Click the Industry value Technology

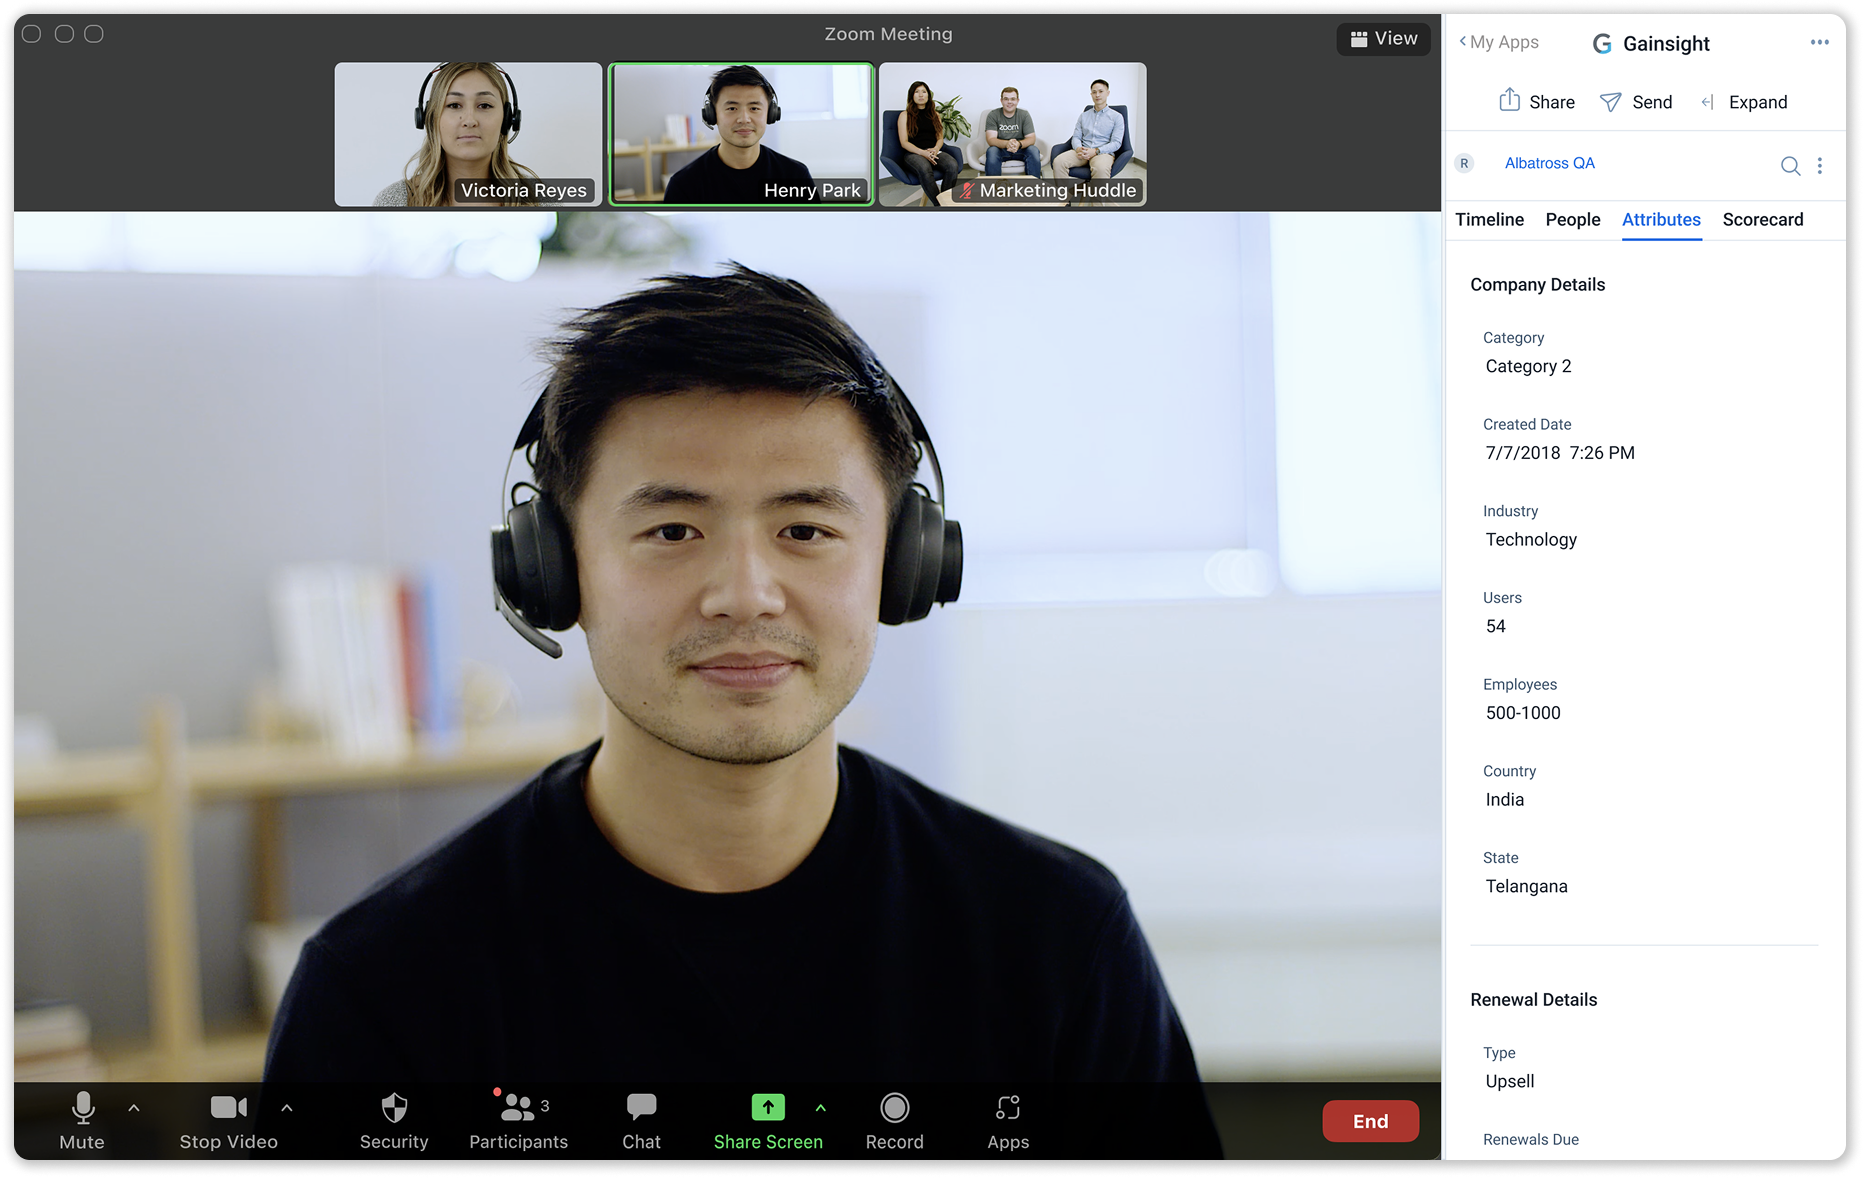tap(1531, 540)
